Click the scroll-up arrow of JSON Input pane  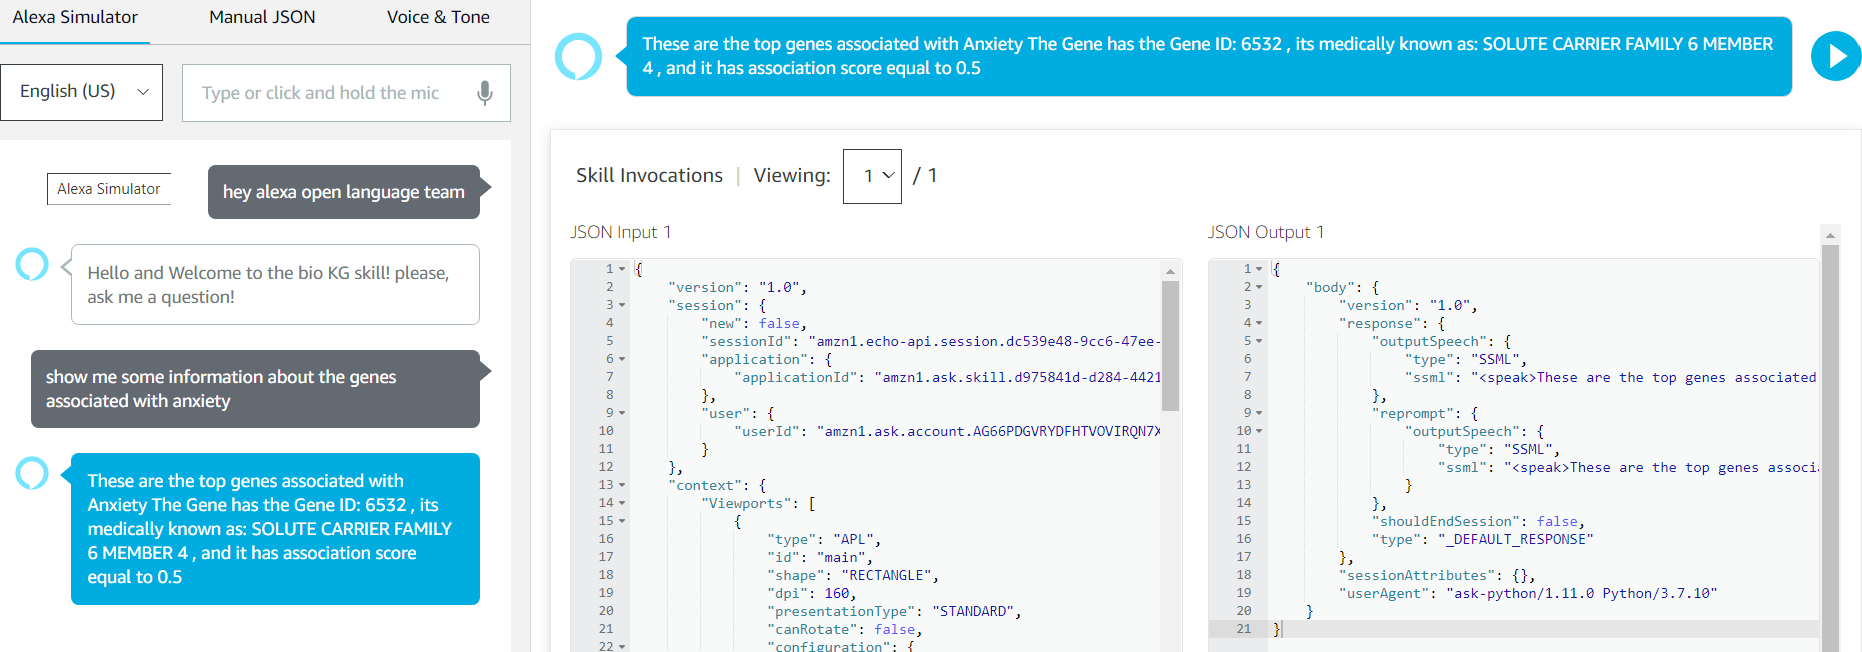pyautogui.click(x=1170, y=271)
